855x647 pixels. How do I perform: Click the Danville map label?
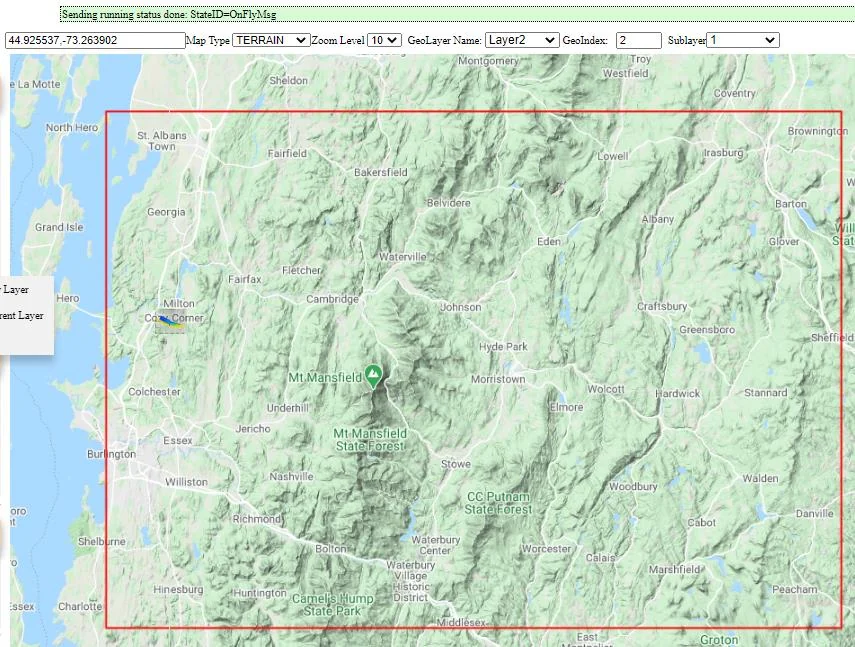pos(815,513)
